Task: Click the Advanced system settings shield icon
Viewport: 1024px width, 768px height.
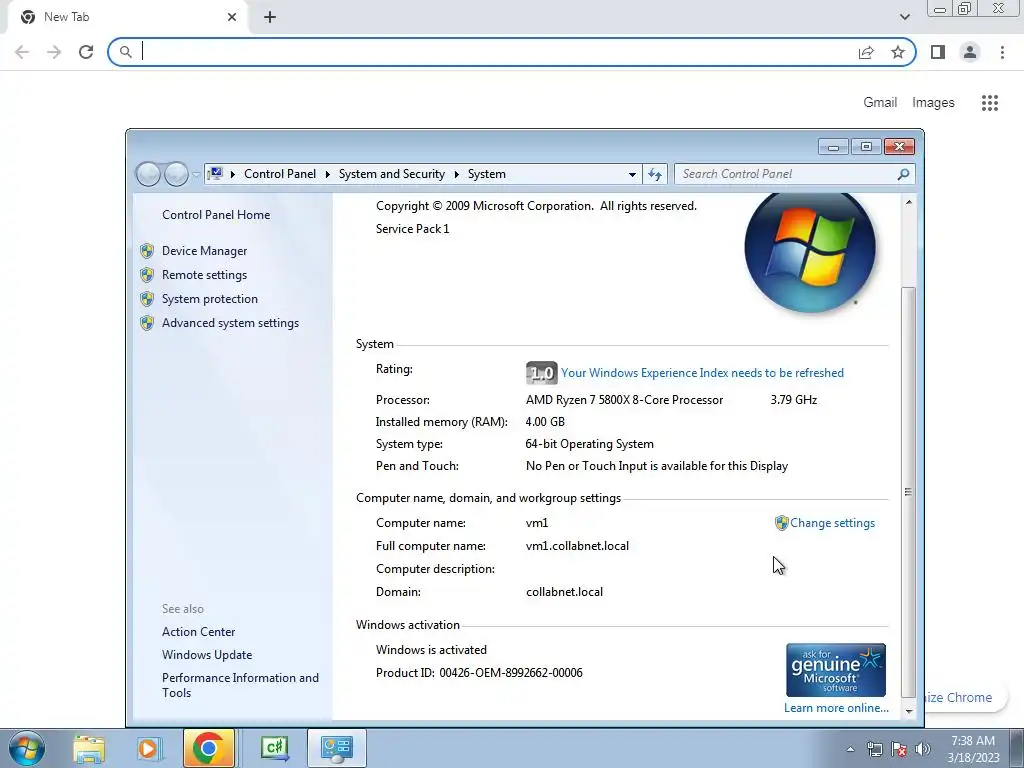Action: coord(147,323)
